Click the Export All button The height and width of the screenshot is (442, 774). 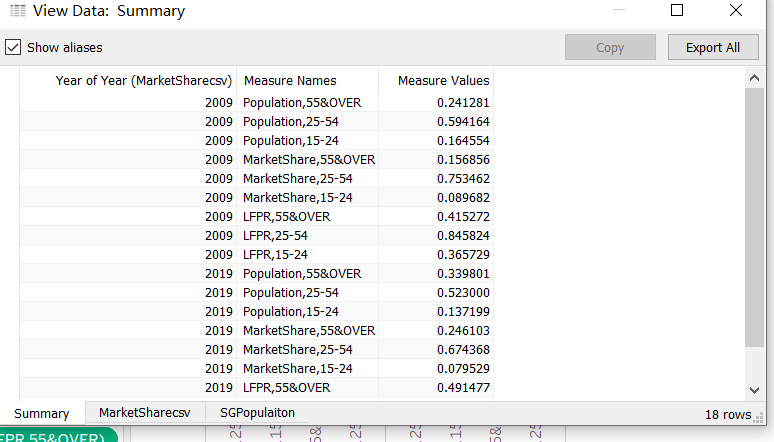(x=713, y=47)
